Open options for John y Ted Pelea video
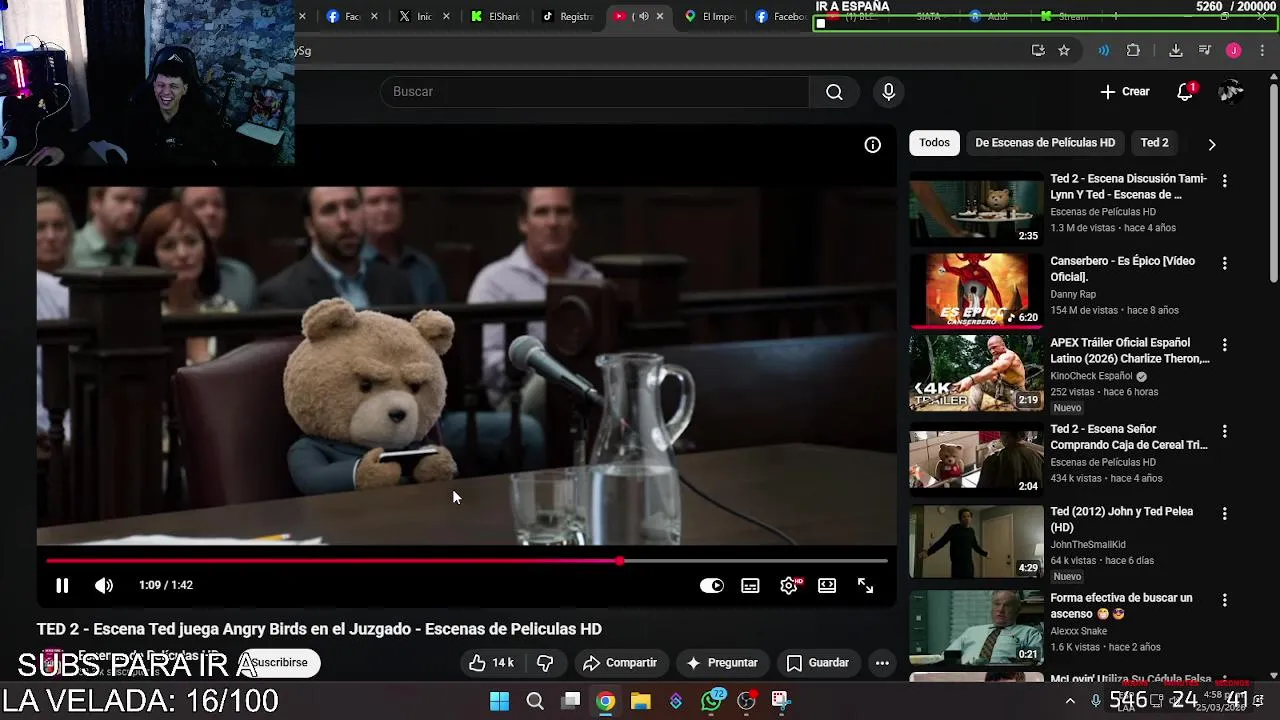This screenshot has width=1280, height=720. (1225, 513)
